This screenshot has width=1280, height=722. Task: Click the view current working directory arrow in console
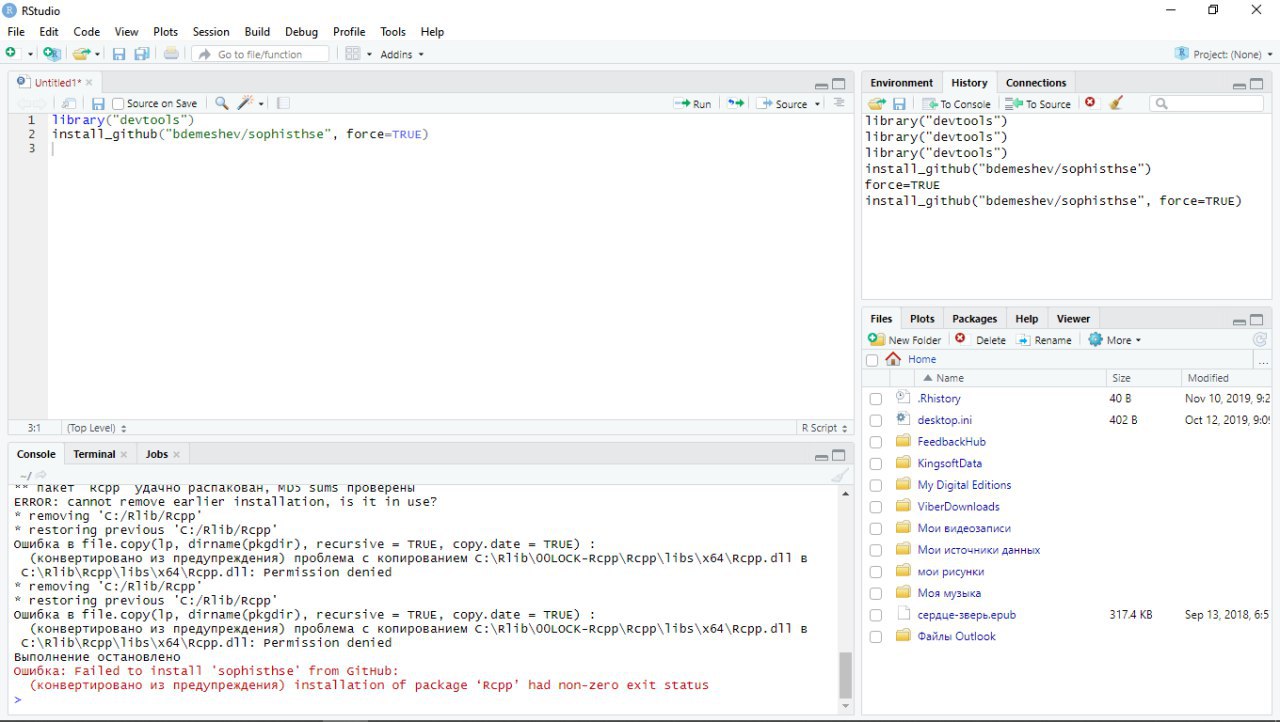pos(41,476)
